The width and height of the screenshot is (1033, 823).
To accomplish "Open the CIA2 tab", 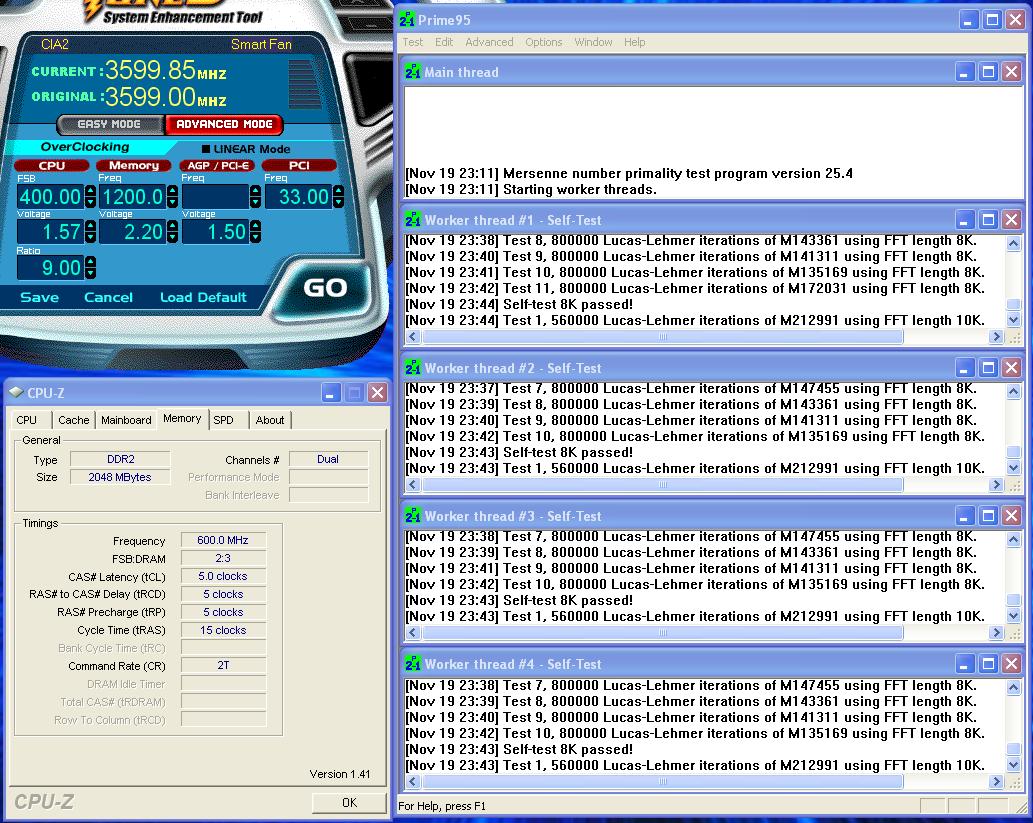I will (x=55, y=44).
